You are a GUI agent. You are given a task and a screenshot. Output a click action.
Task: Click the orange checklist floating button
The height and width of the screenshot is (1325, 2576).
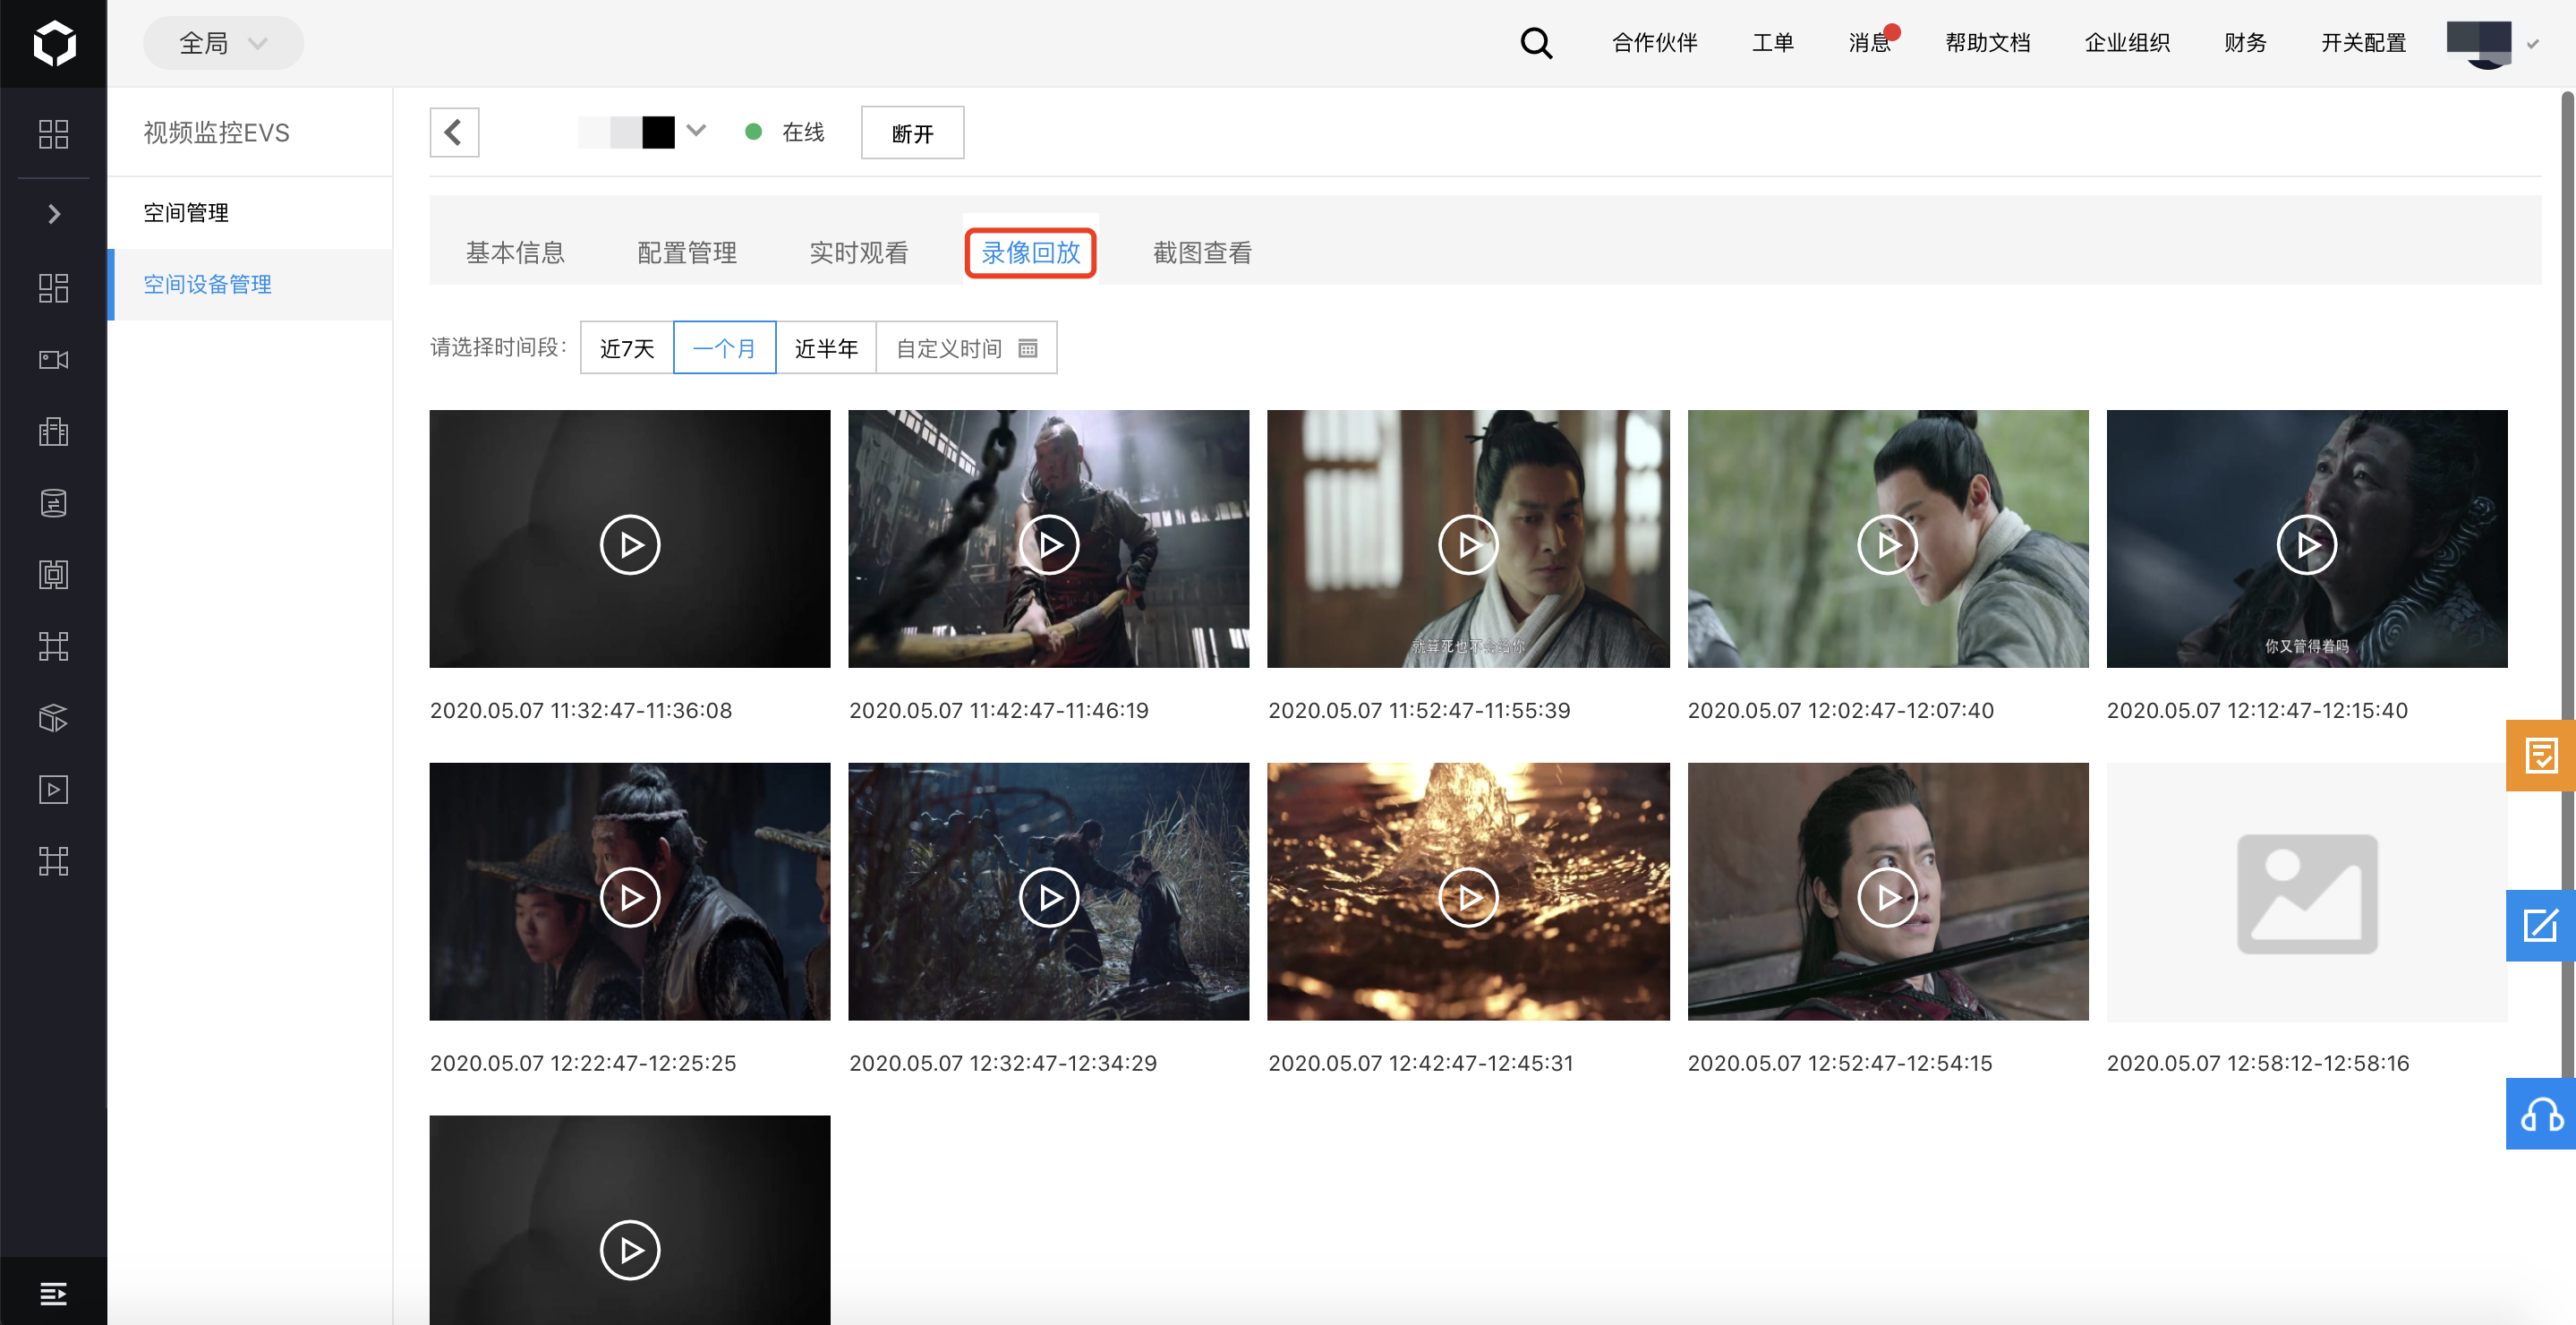click(x=2540, y=755)
